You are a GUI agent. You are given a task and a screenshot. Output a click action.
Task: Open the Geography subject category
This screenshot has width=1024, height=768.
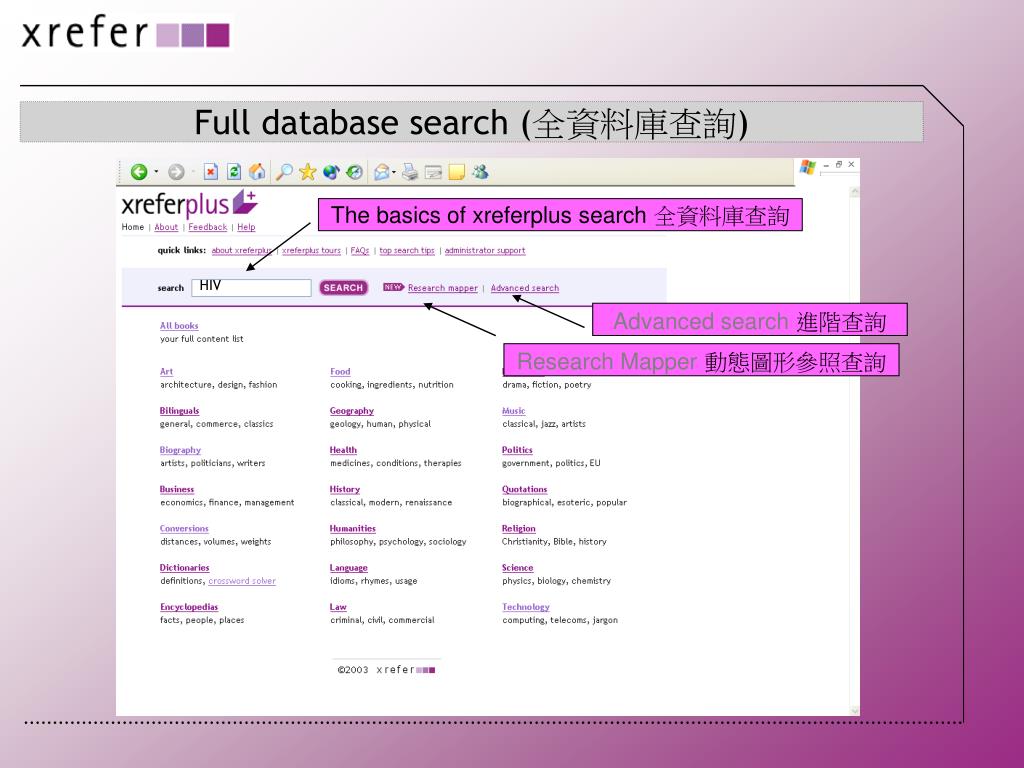click(352, 411)
